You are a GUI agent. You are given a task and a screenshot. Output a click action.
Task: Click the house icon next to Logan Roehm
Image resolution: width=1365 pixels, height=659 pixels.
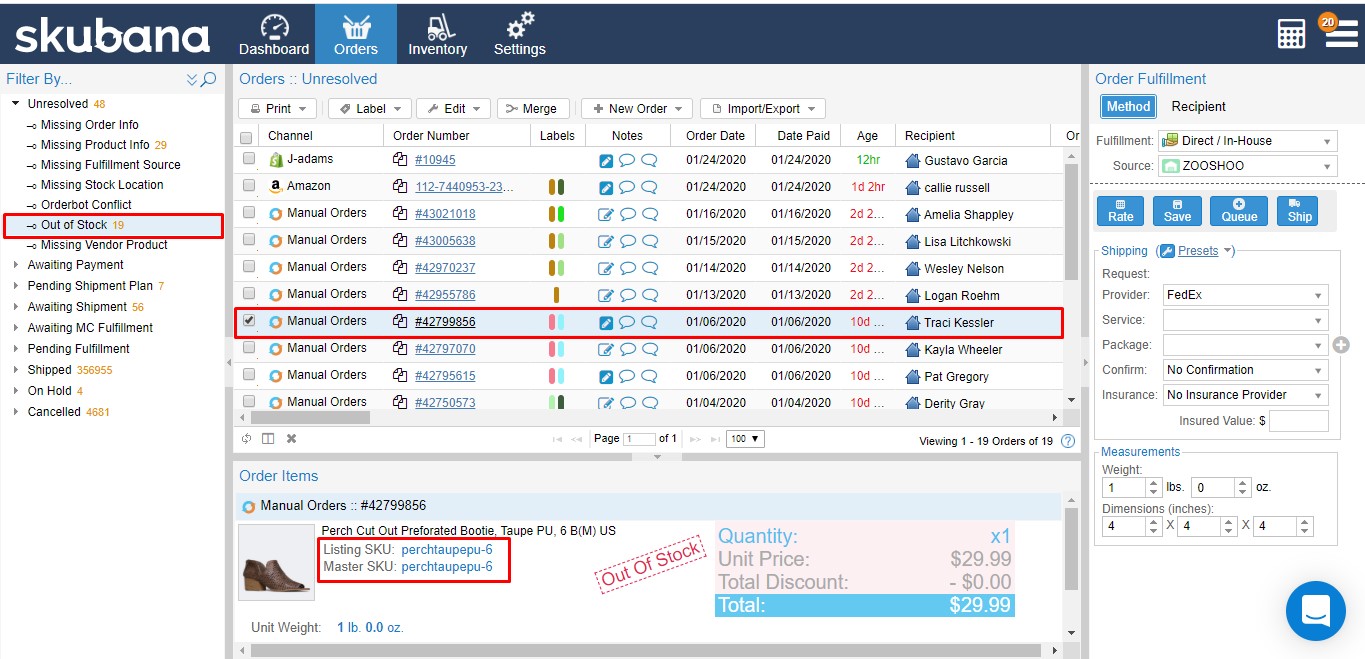point(912,295)
